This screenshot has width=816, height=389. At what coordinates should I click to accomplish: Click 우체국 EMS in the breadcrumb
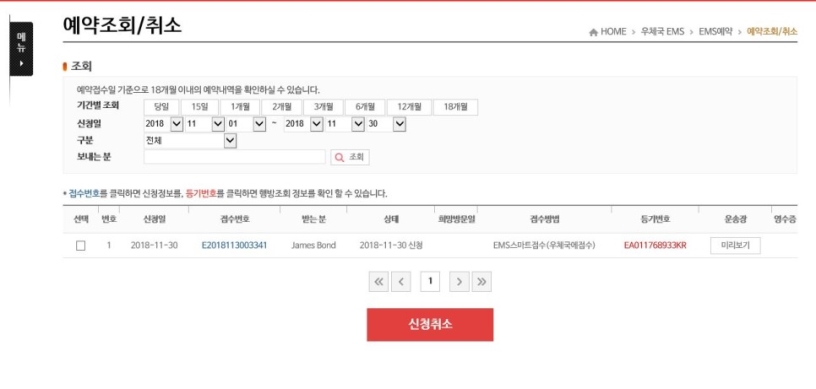662,32
